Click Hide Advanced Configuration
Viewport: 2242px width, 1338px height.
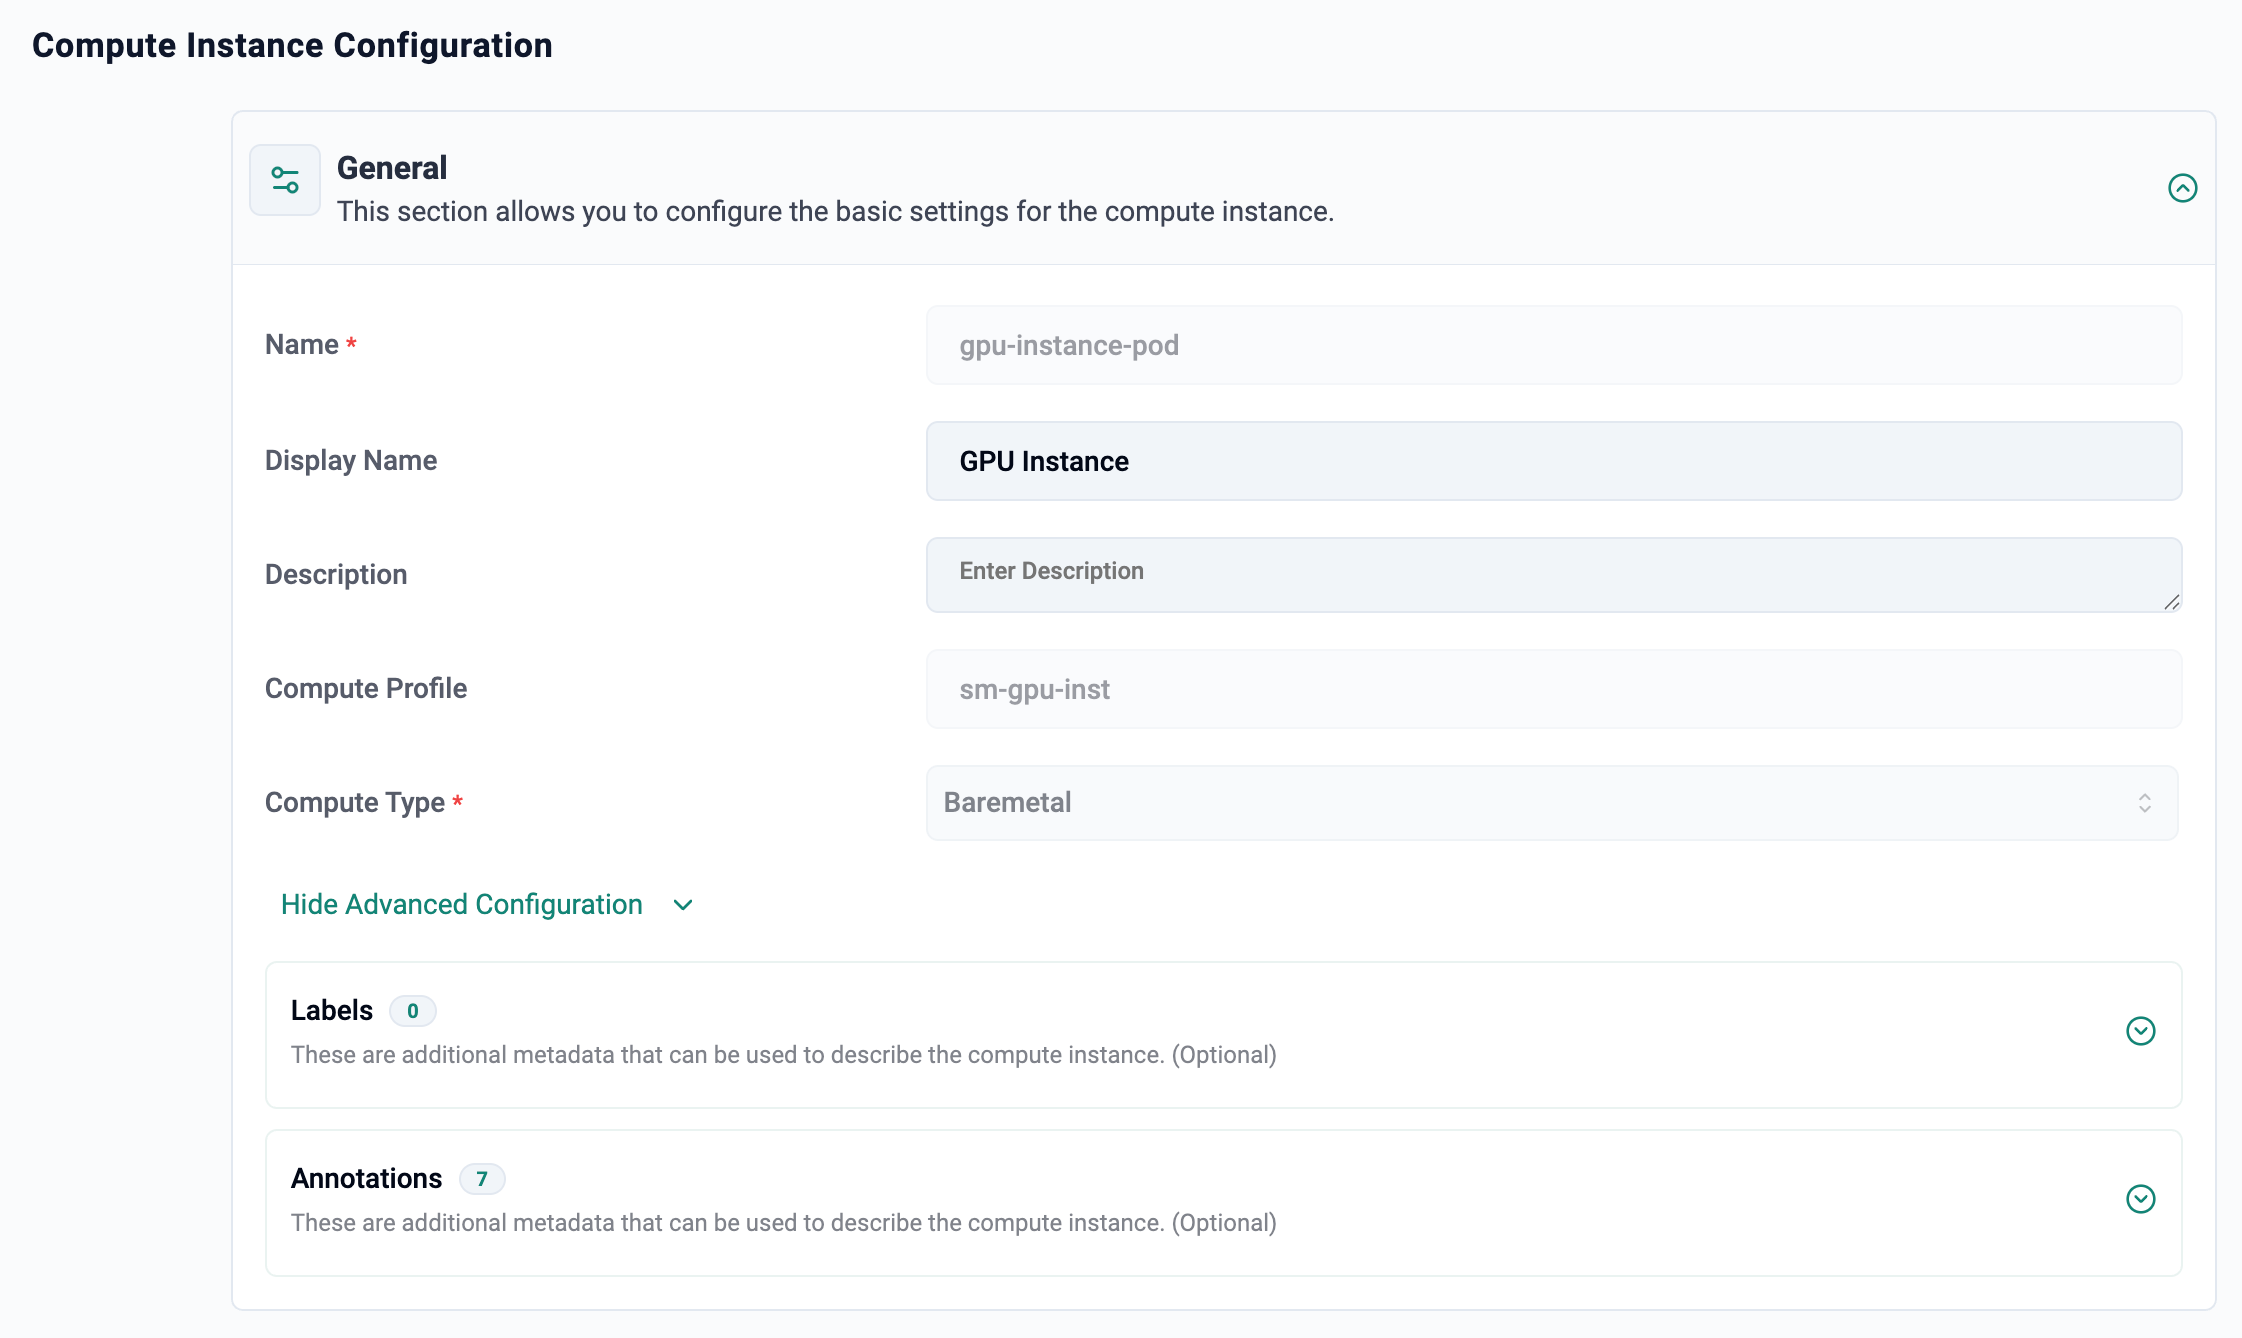pyautogui.click(x=461, y=904)
